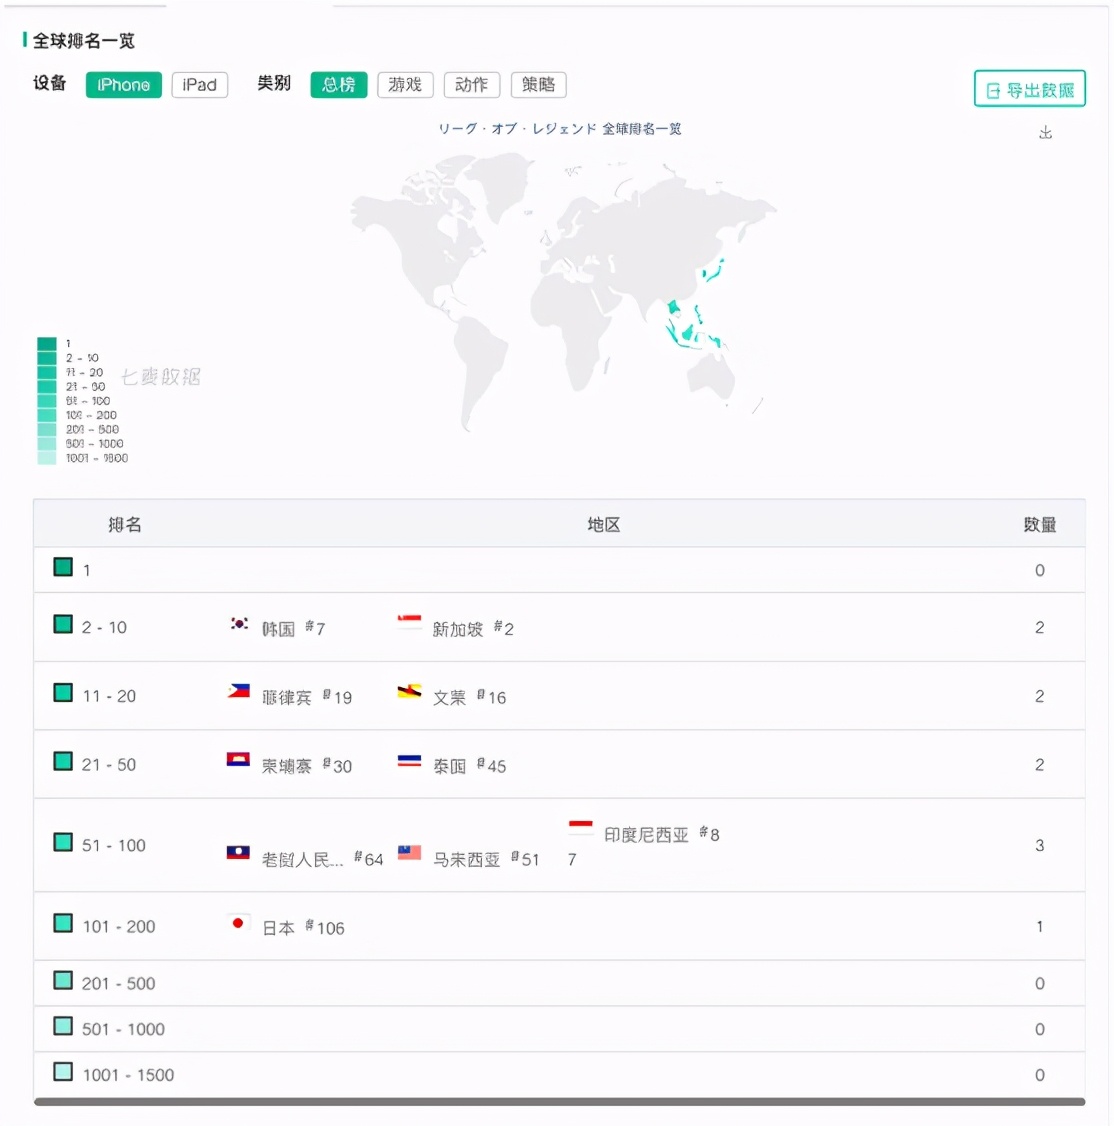
Task: Click the 1001 - 1500 table color swatch
Action: [63, 1072]
